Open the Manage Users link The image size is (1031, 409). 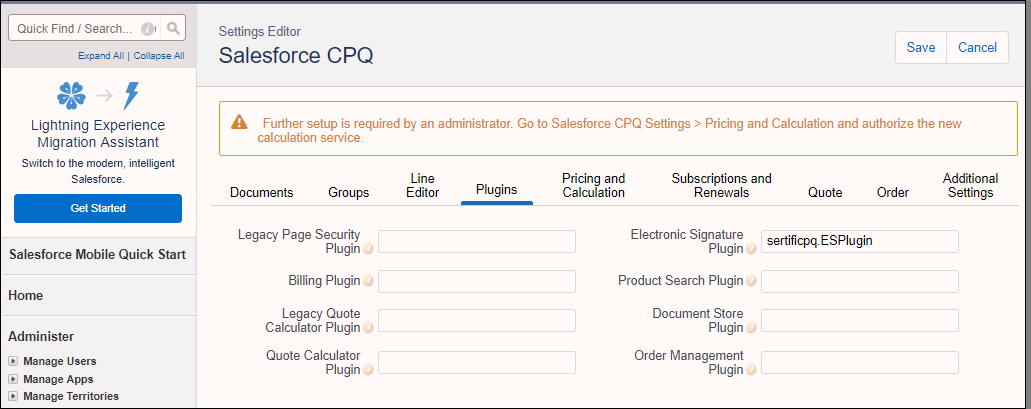coord(60,361)
